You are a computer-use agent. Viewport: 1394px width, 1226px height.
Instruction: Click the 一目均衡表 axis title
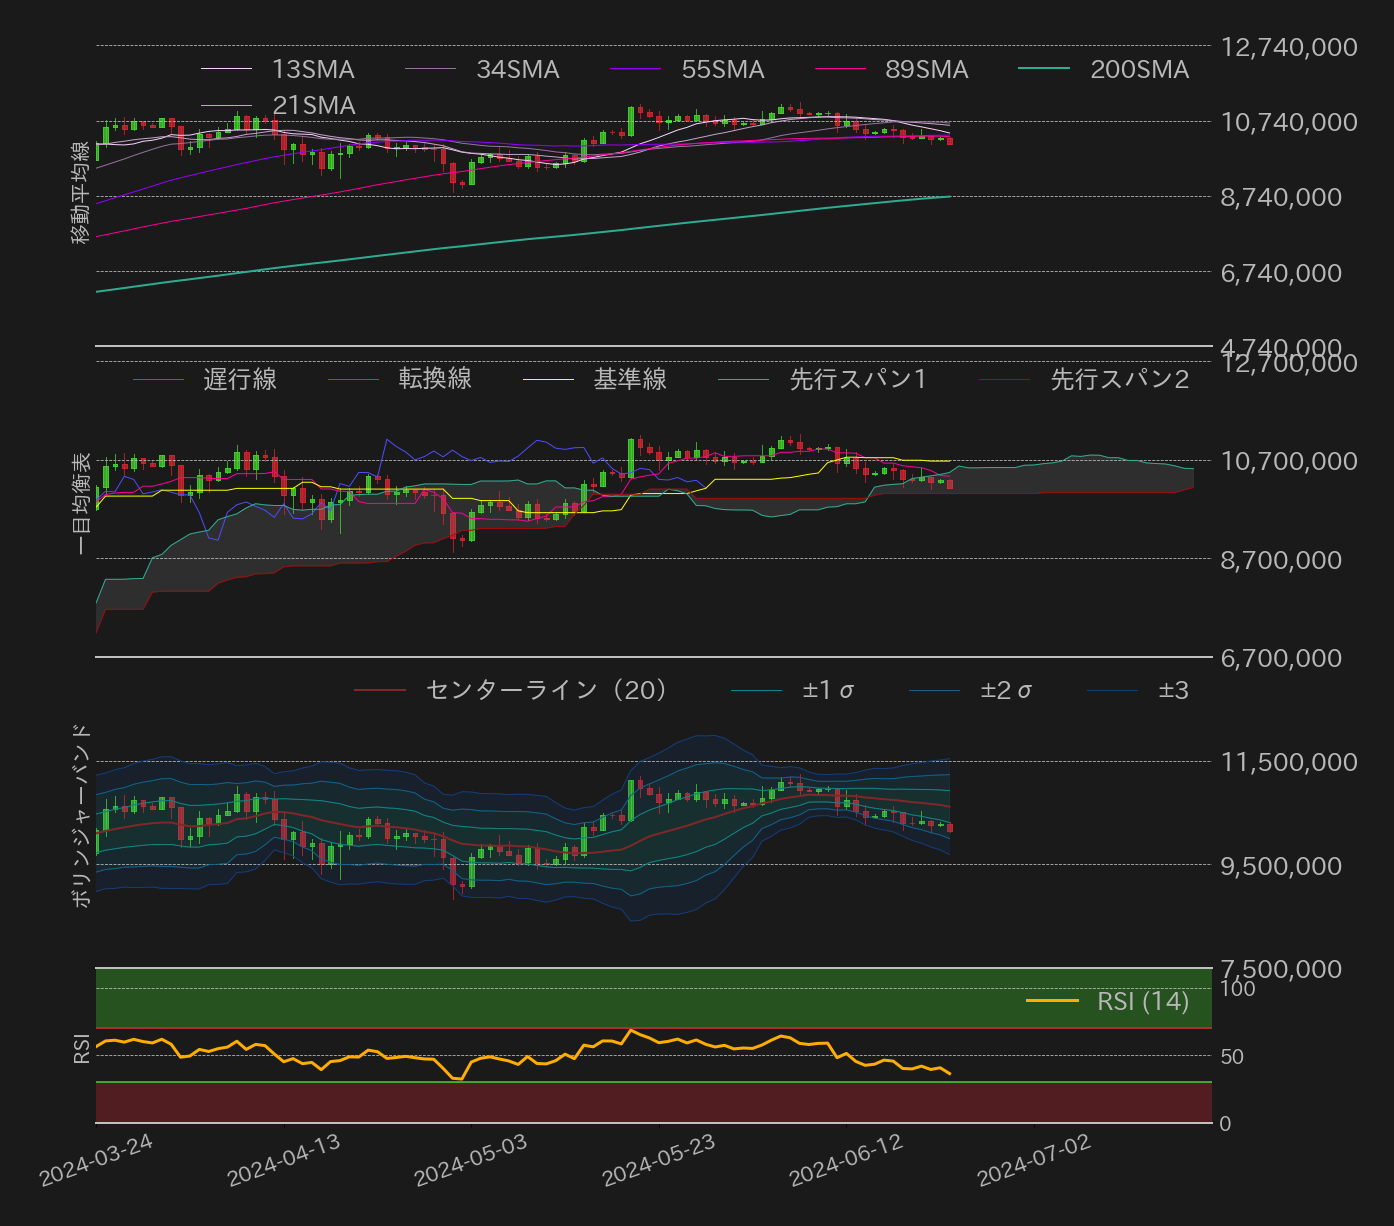[81, 503]
